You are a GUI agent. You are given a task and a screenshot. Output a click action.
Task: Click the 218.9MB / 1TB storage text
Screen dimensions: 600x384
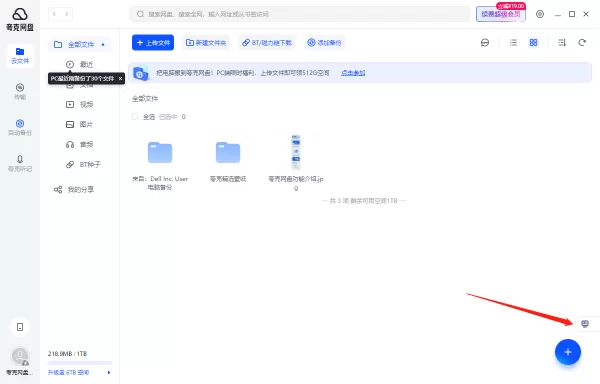67,353
